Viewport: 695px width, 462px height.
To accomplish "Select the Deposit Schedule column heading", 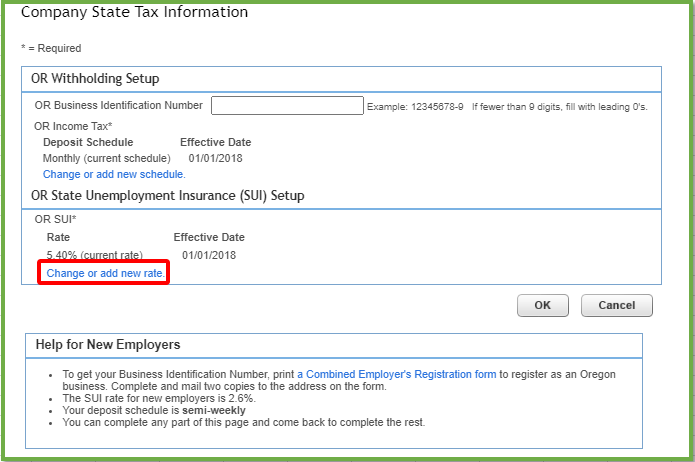I will [88, 142].
